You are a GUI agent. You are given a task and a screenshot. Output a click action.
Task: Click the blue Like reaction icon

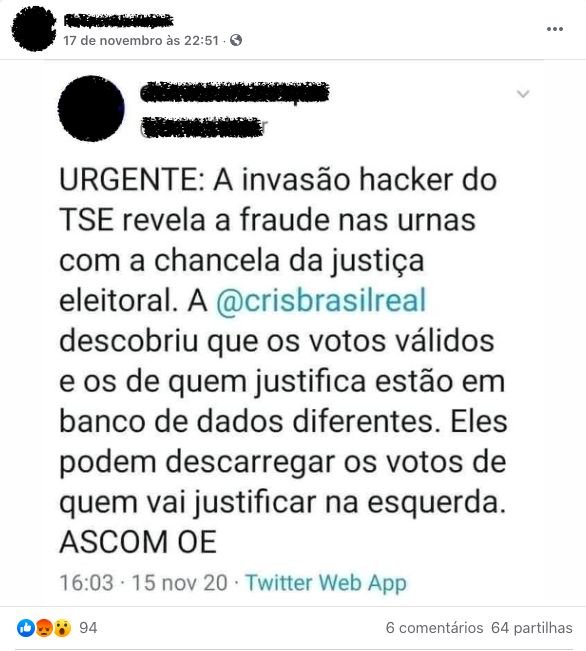pyautogui.click(x=26, y=628)
